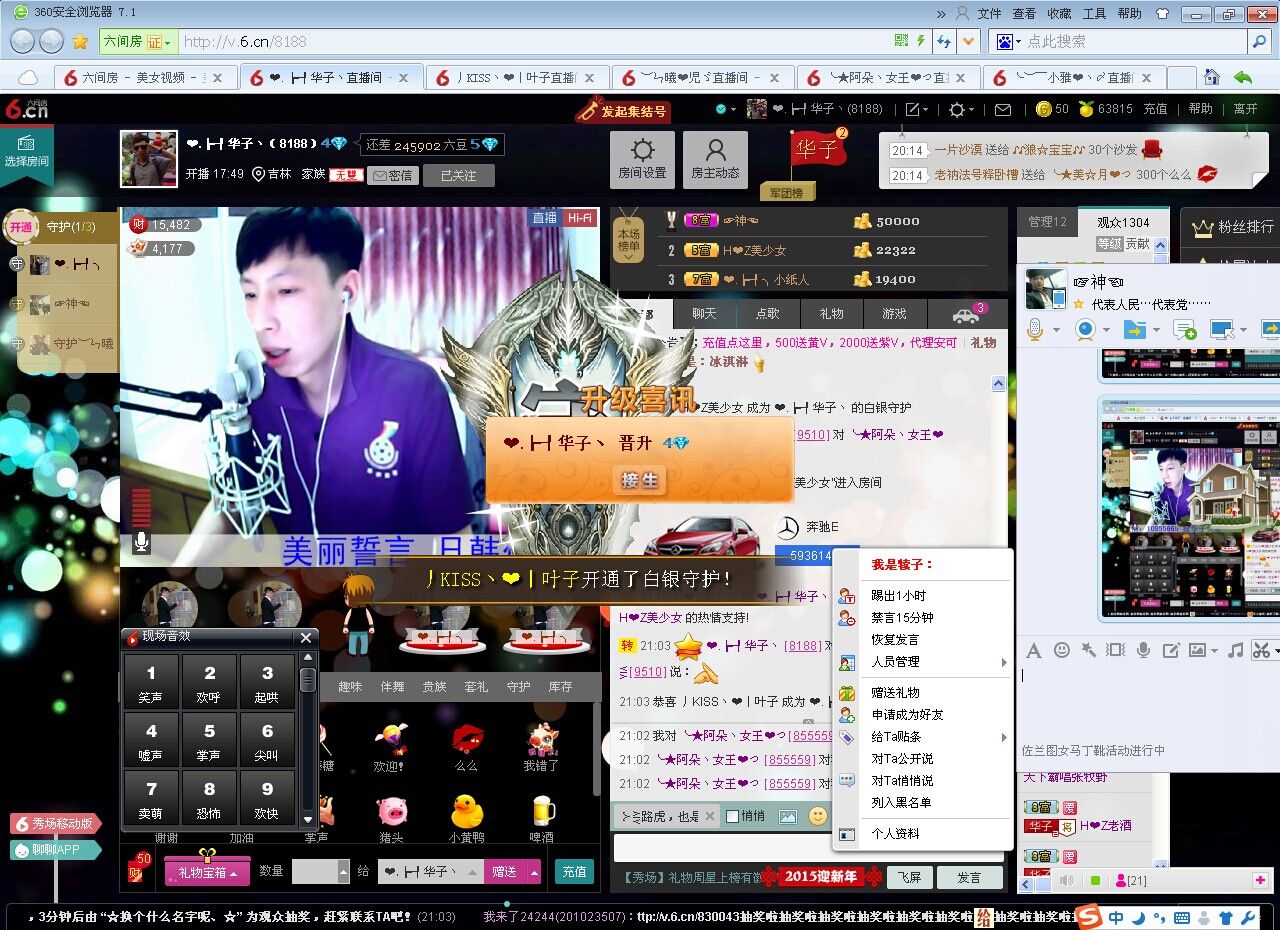Click the 直播 live badge on the video

544,217
